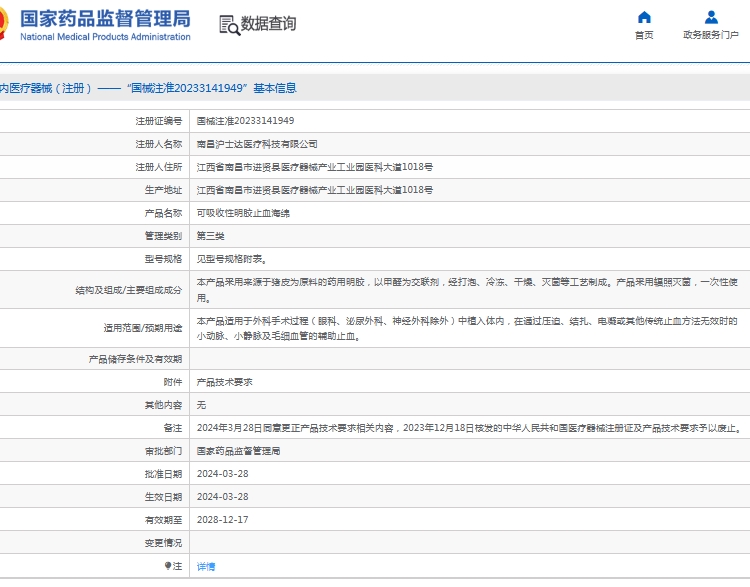Click the 注册证编号 field label

[x=158, y=121]
